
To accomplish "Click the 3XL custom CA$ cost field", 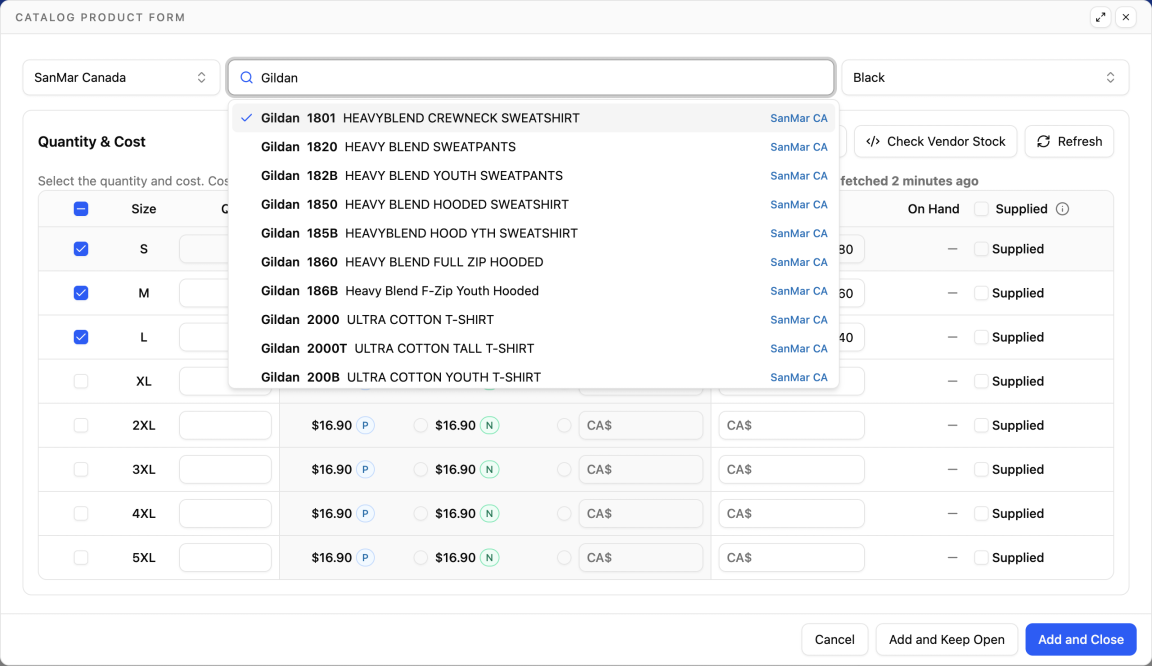I will coord(641,469).
